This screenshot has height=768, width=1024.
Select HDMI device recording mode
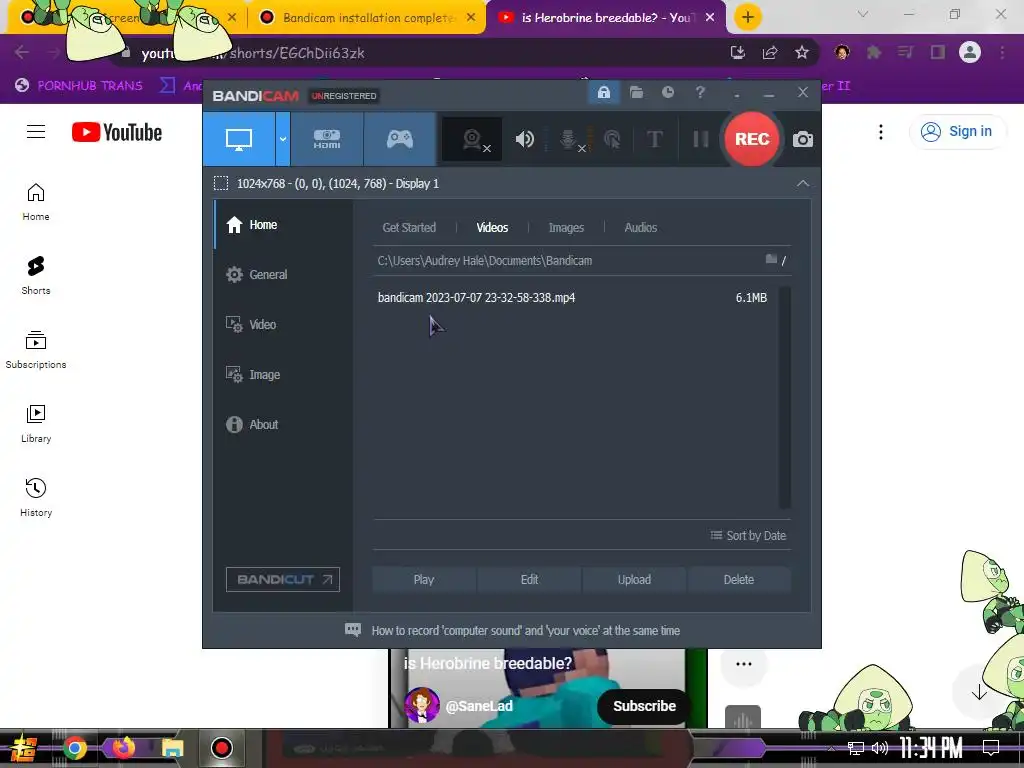(x=327, y=139)
